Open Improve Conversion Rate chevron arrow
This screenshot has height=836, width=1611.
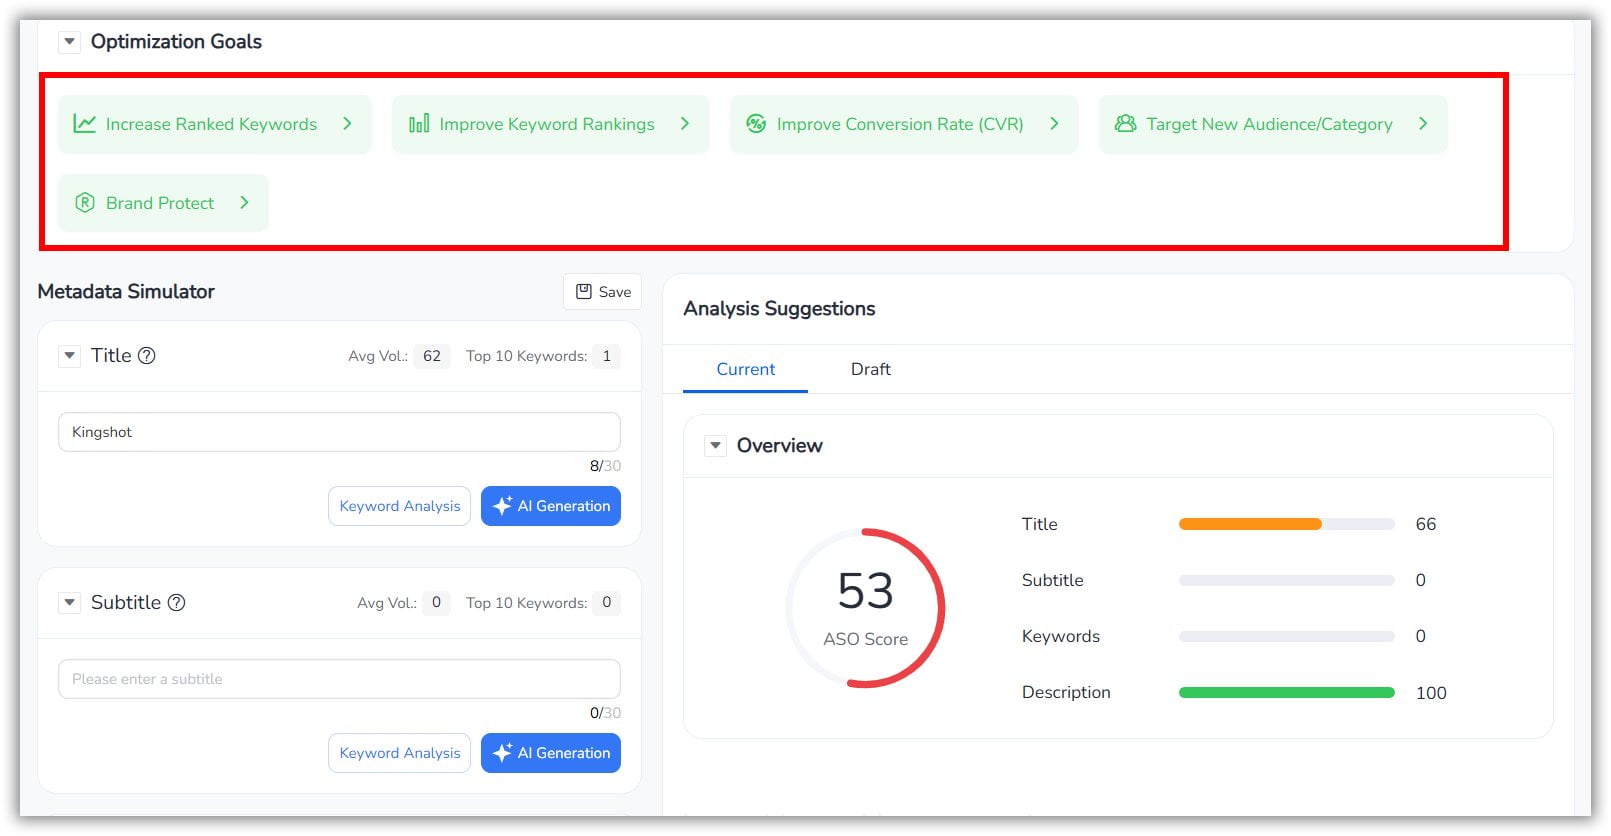pyautogui.click(x=1054, y=124)
